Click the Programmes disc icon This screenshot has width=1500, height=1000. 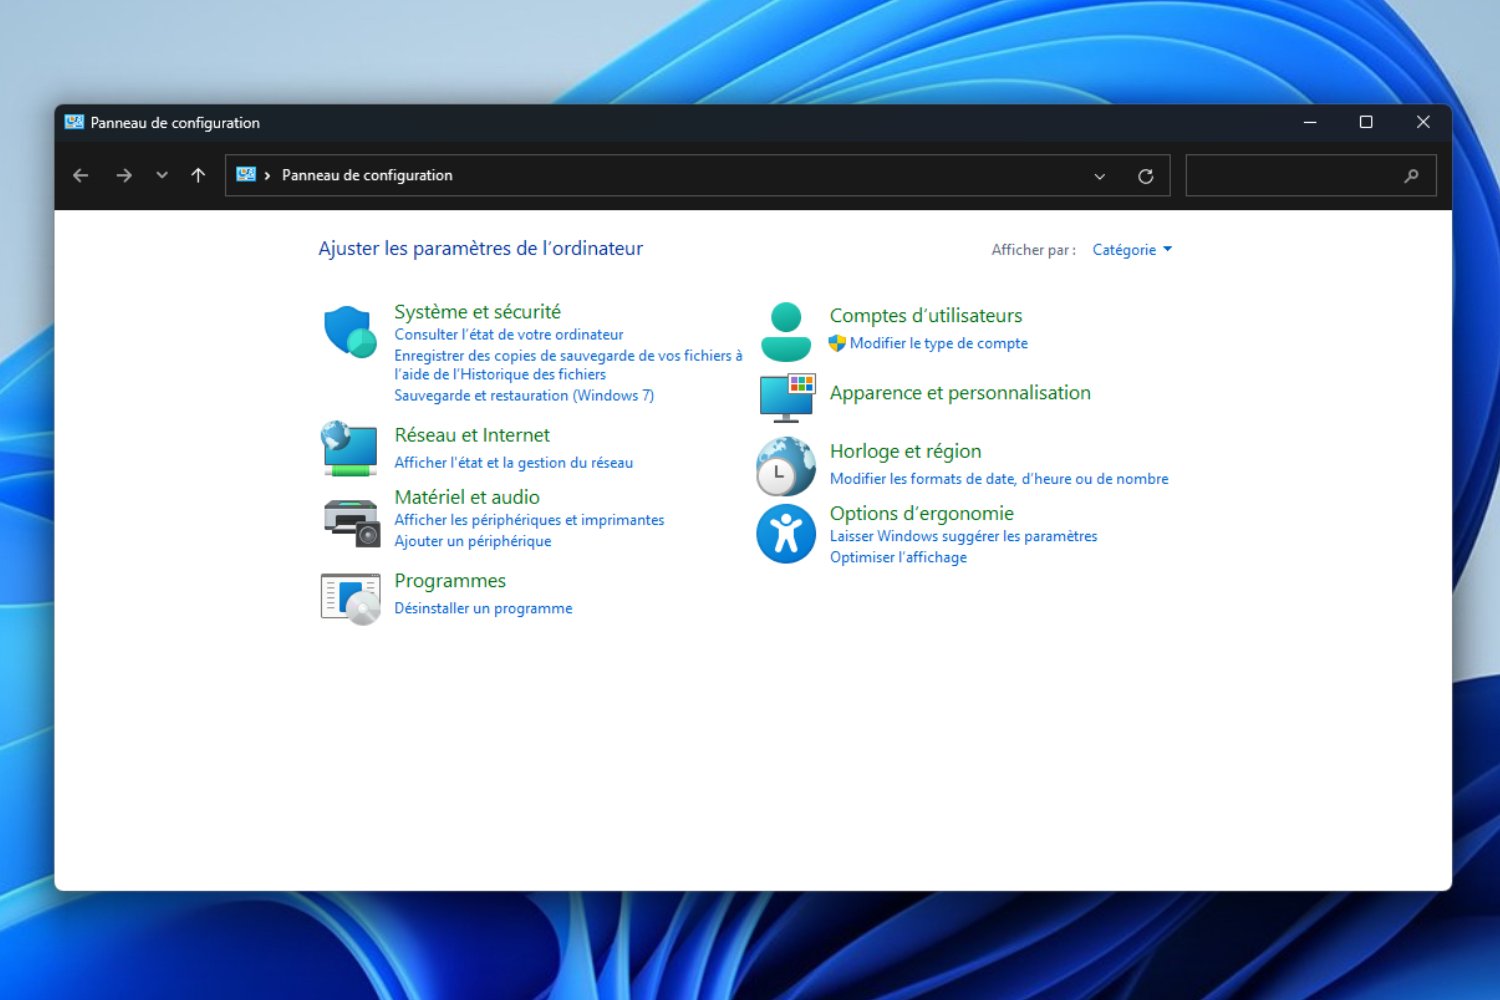point(351,598)
